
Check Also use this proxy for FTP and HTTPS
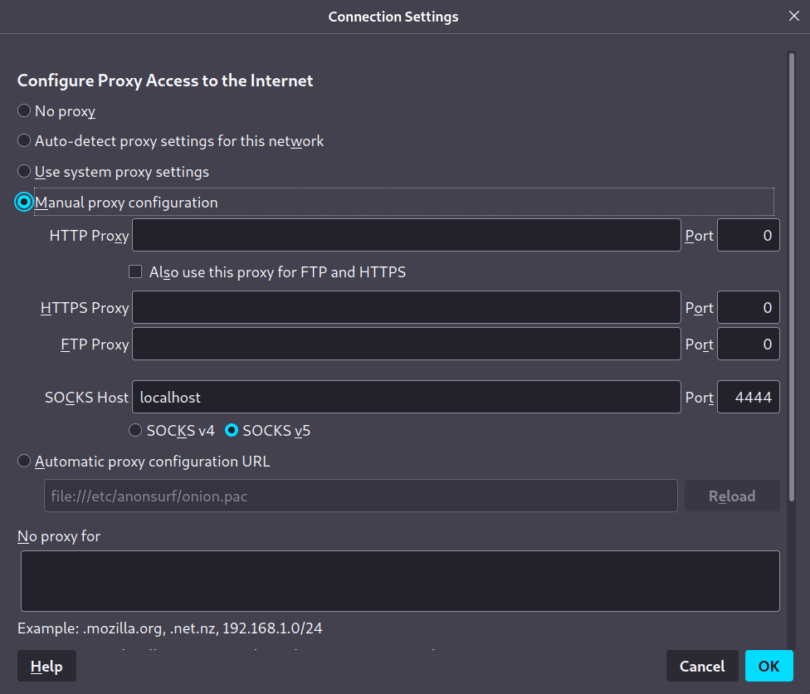(135, 271)
